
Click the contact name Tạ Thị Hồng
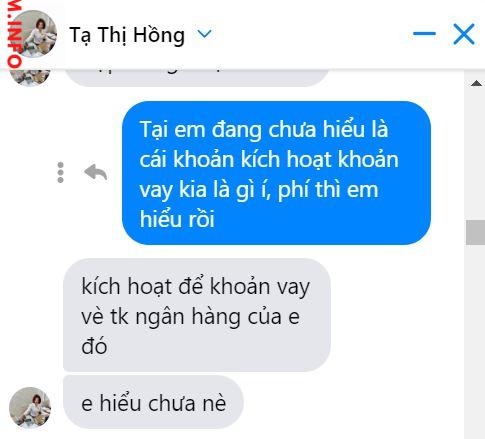tap(127, 35)
